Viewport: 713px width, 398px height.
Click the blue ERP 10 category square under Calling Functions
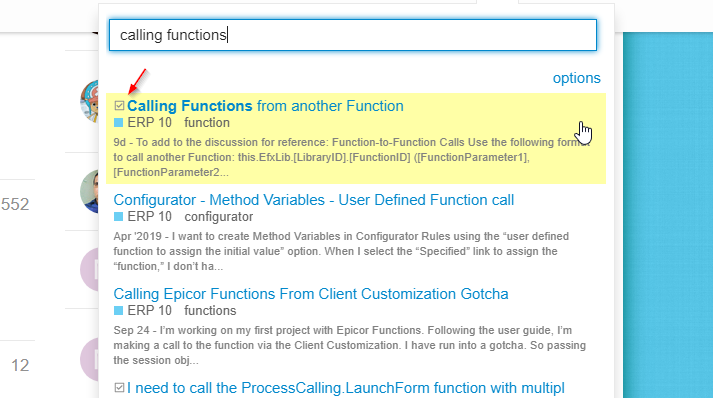118,123
